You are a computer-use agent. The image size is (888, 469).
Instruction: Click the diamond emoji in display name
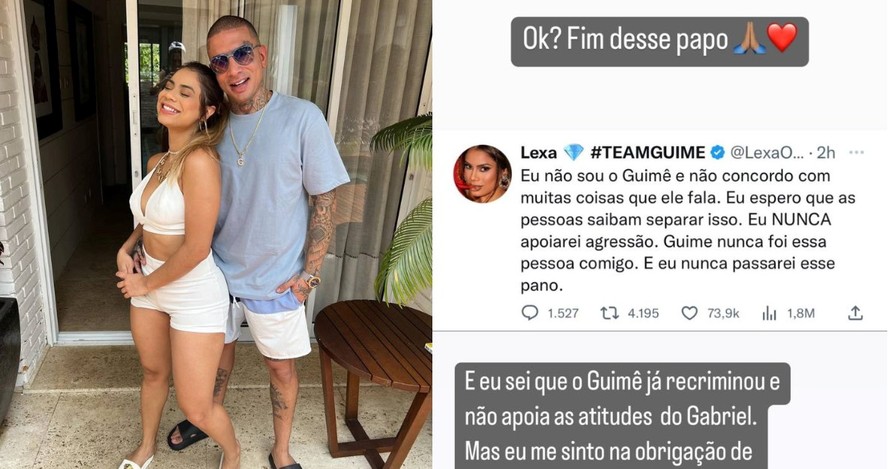click(573, 152)
